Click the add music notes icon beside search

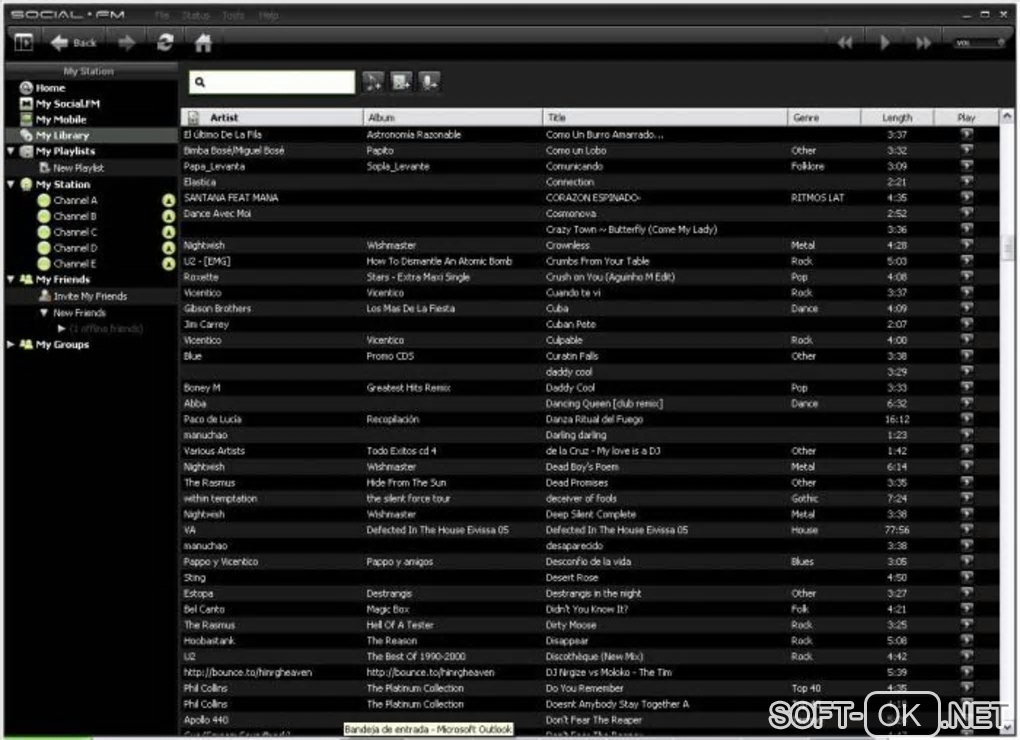point(373,81)
